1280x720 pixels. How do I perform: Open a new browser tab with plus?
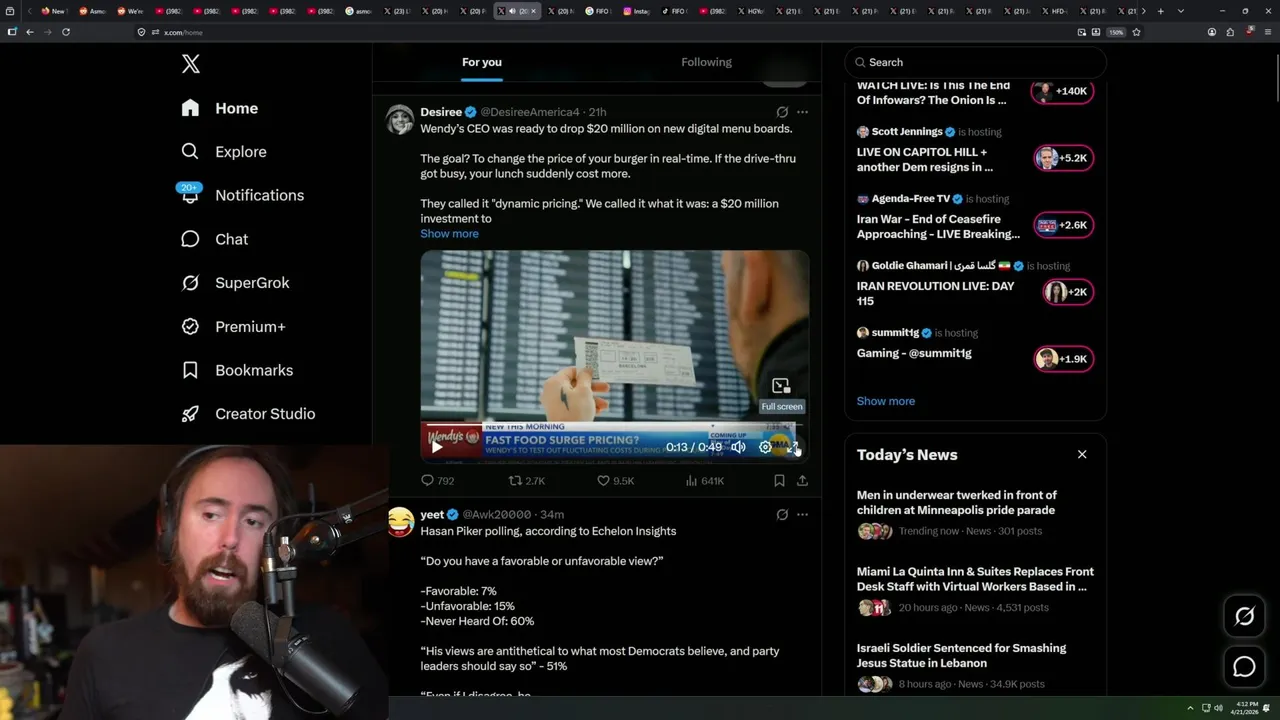[x=1161, y=11]
